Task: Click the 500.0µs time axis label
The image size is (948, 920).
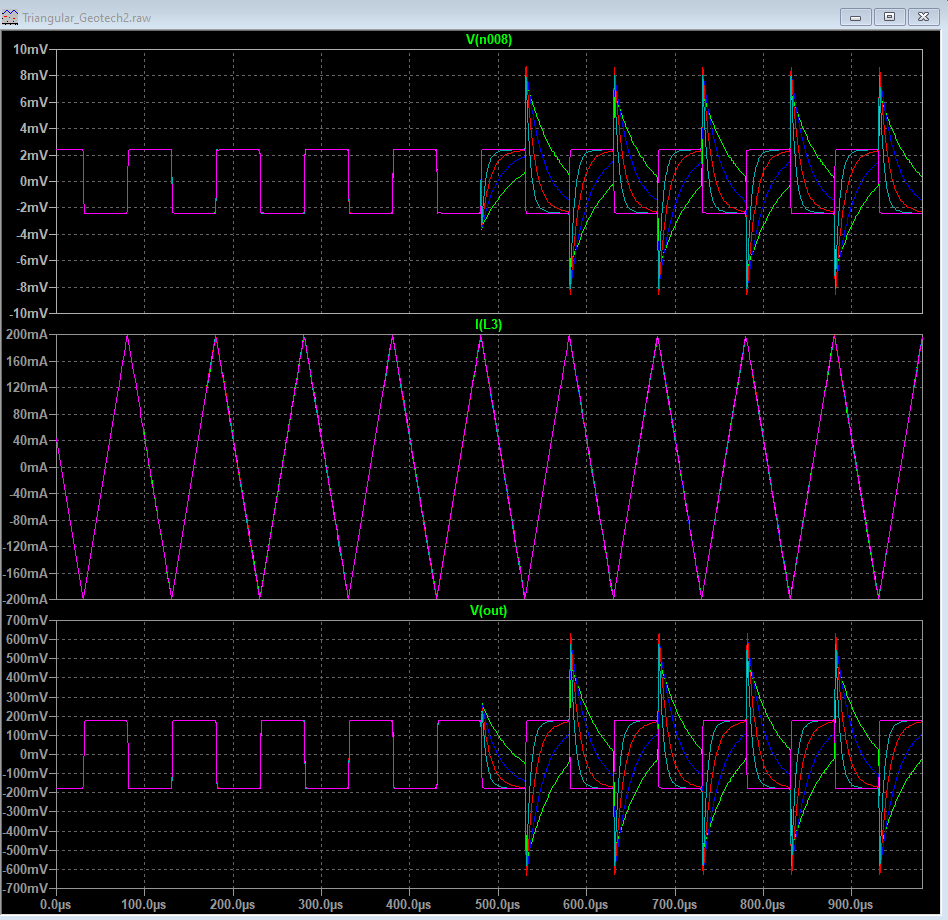Action: (499, 903)
